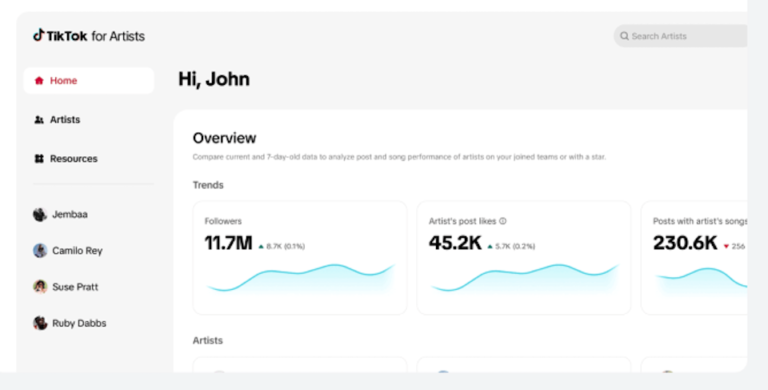
Task: Click the Overview heading
Action: coord(224,138)
